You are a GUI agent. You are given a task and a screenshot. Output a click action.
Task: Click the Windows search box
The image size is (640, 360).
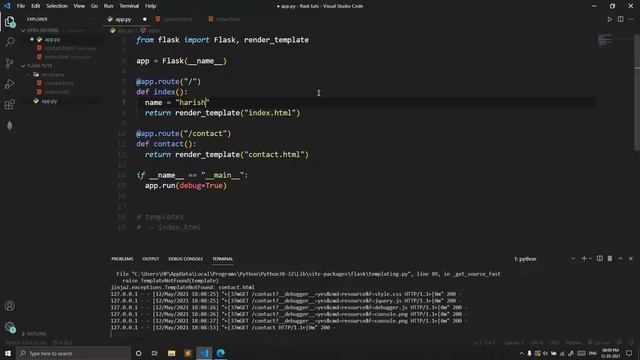point(73,353)
